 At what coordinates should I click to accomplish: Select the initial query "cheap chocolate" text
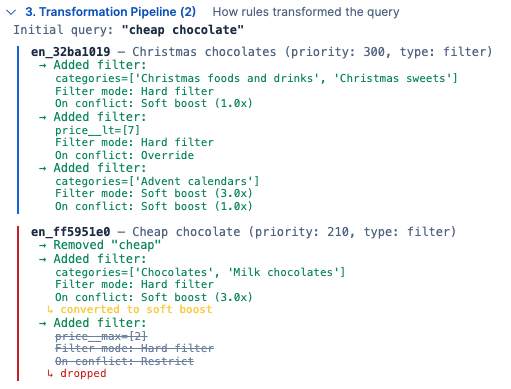[x=183, y=30]
